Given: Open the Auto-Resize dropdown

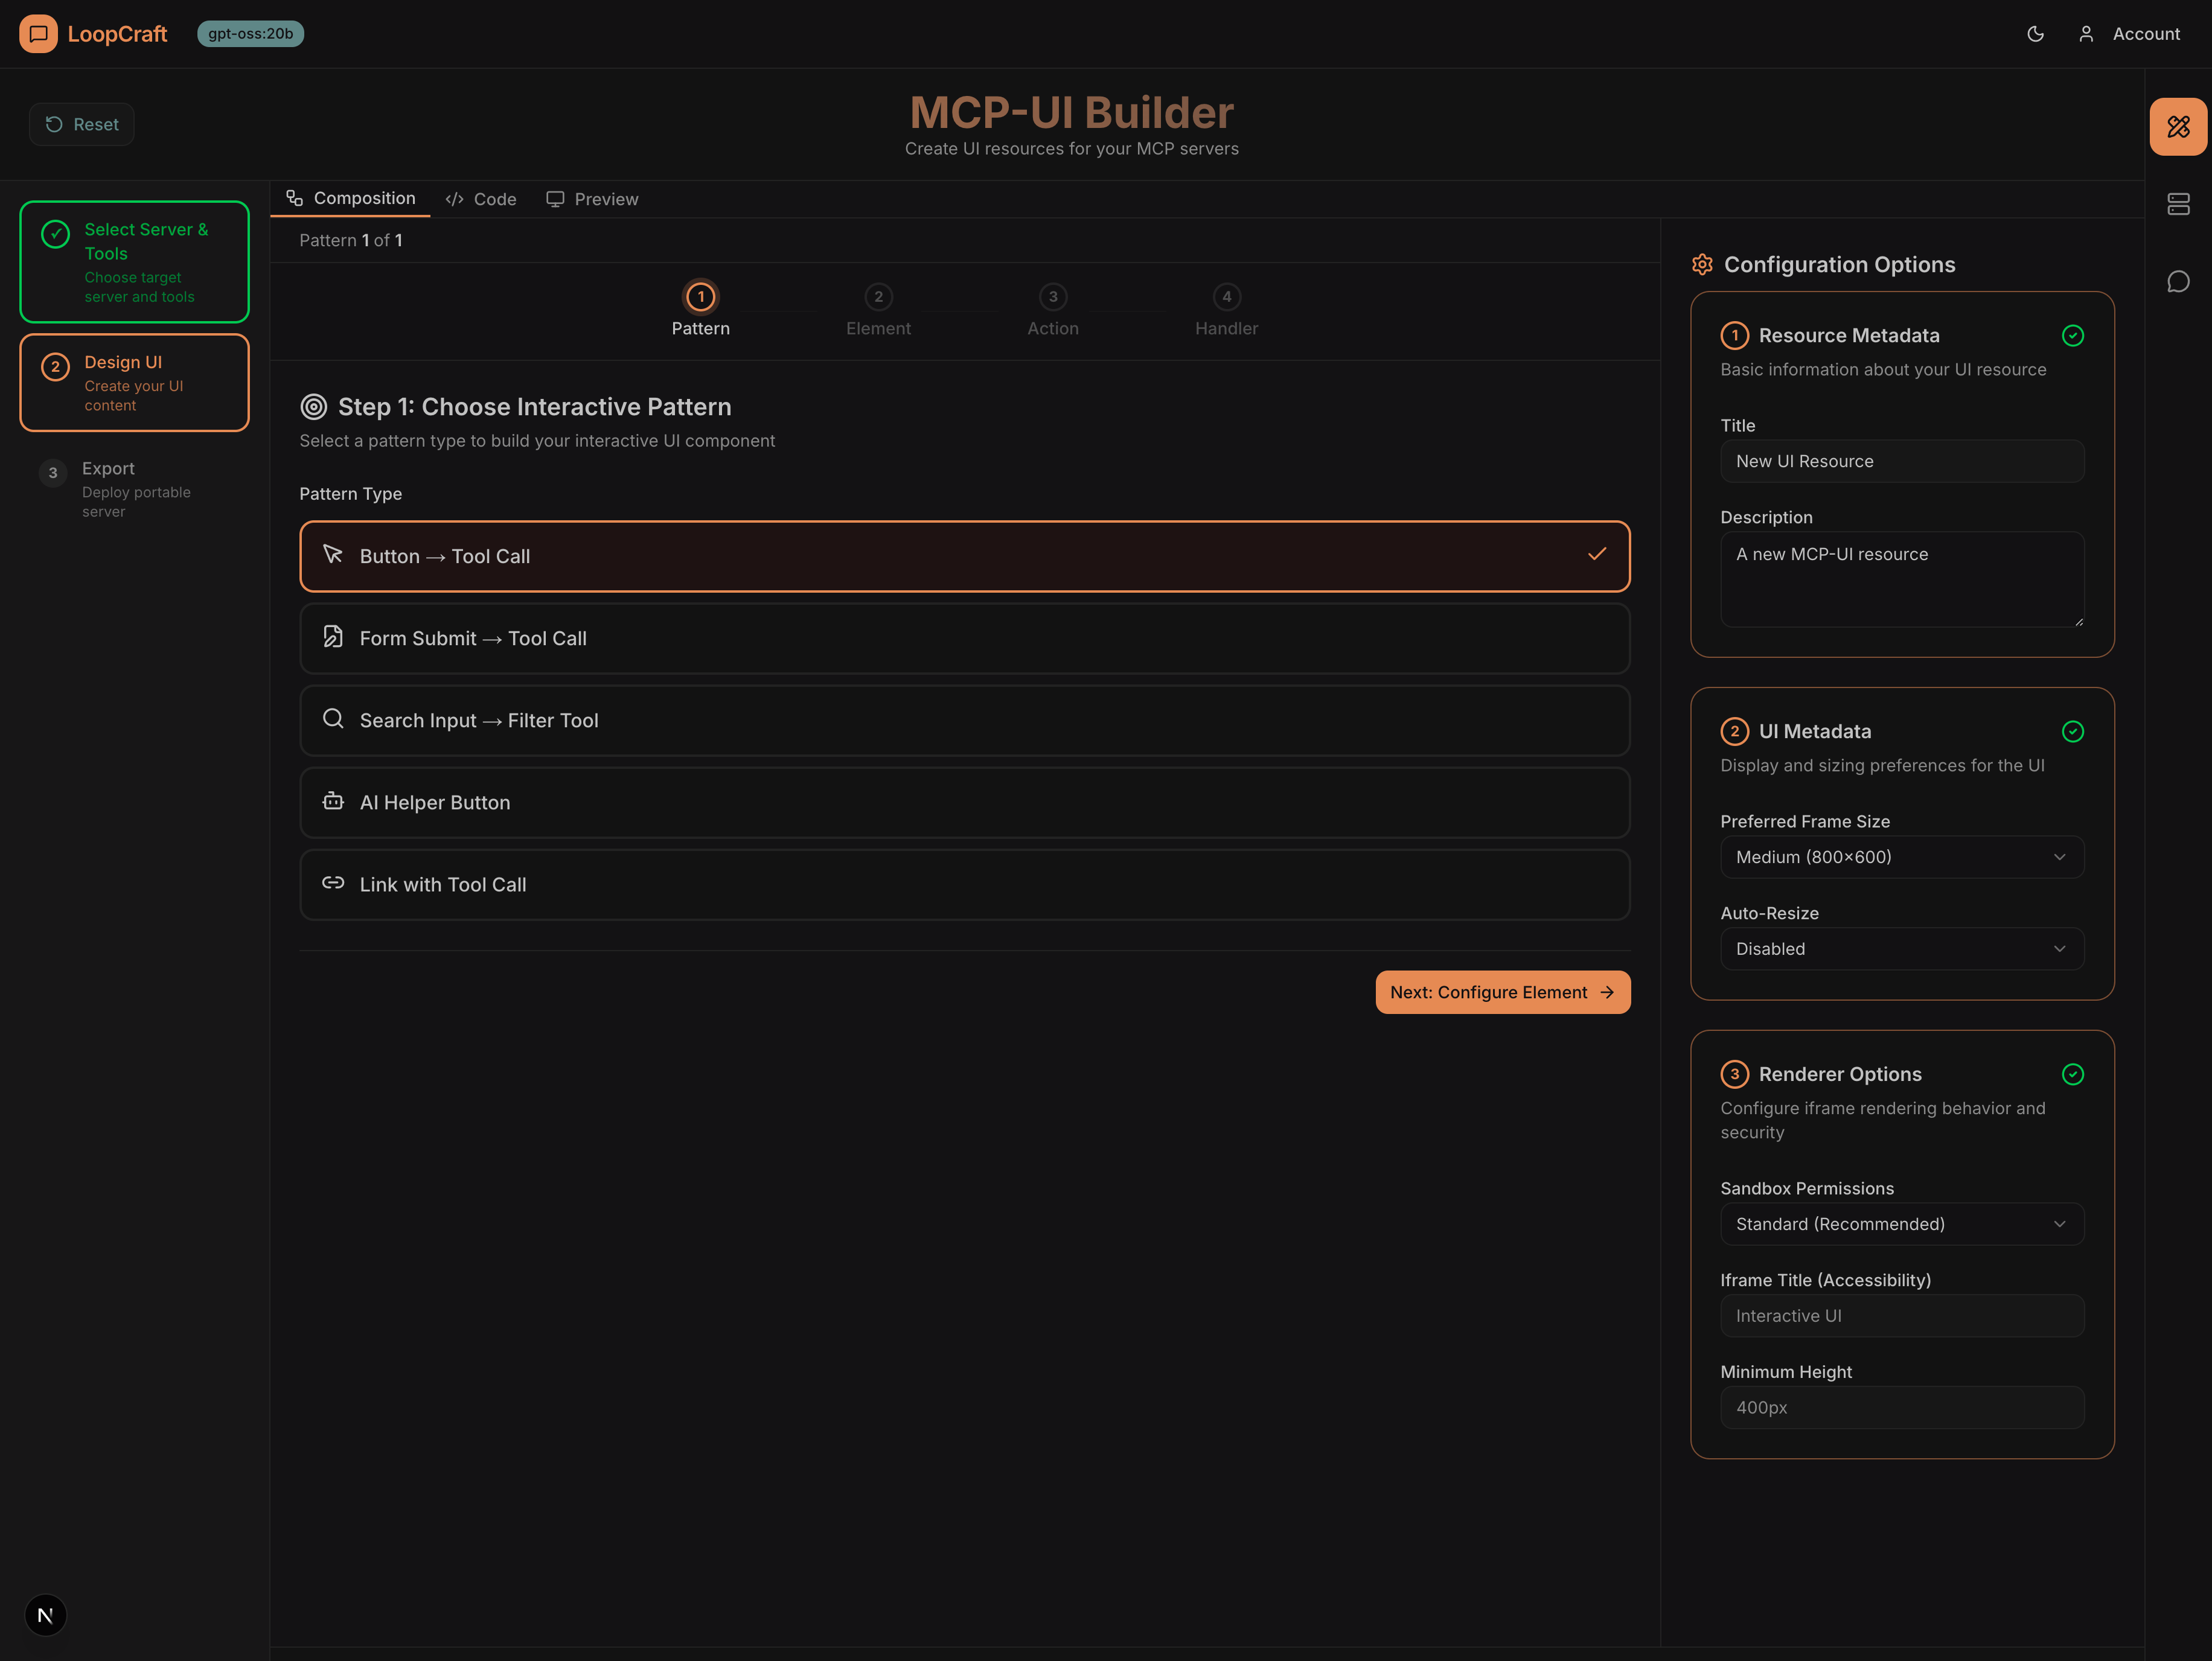Looking at the screenshot, I should tap(1901, 949).
